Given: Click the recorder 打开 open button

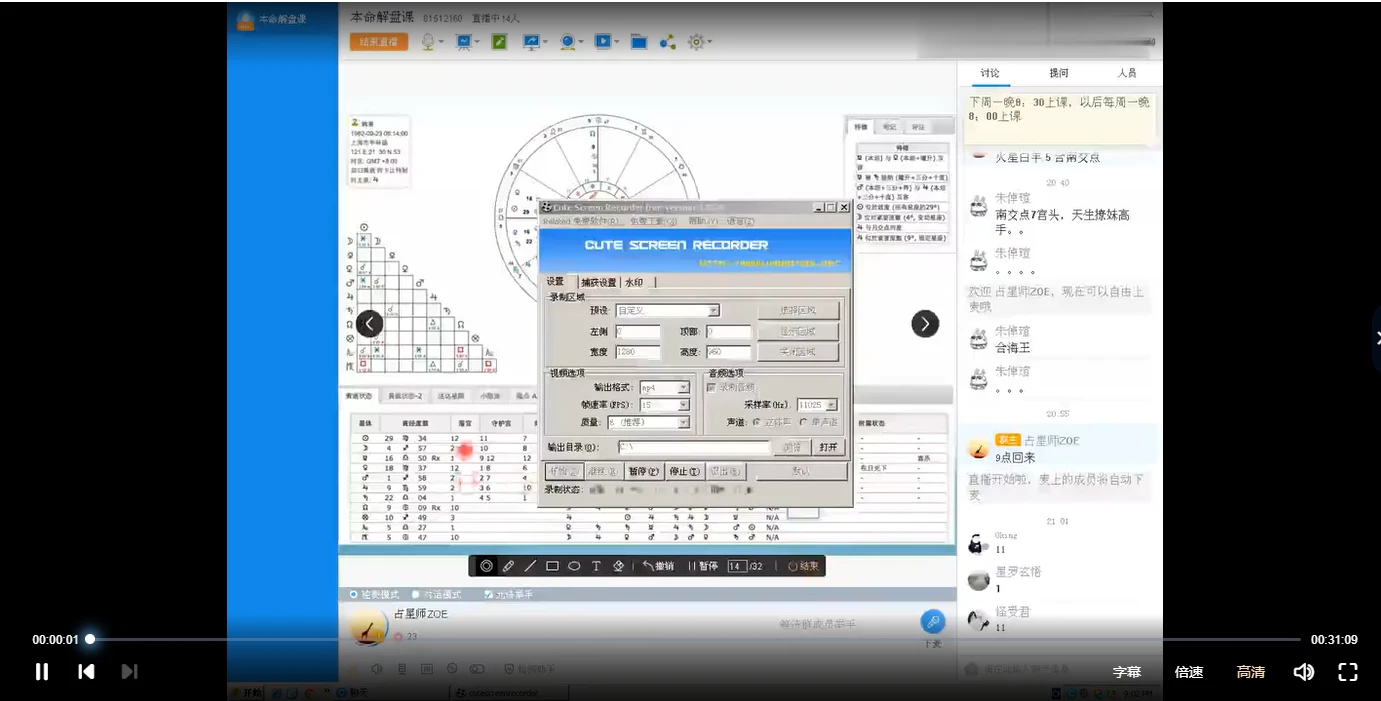Looking at the screenshot, I should [828, 447].
